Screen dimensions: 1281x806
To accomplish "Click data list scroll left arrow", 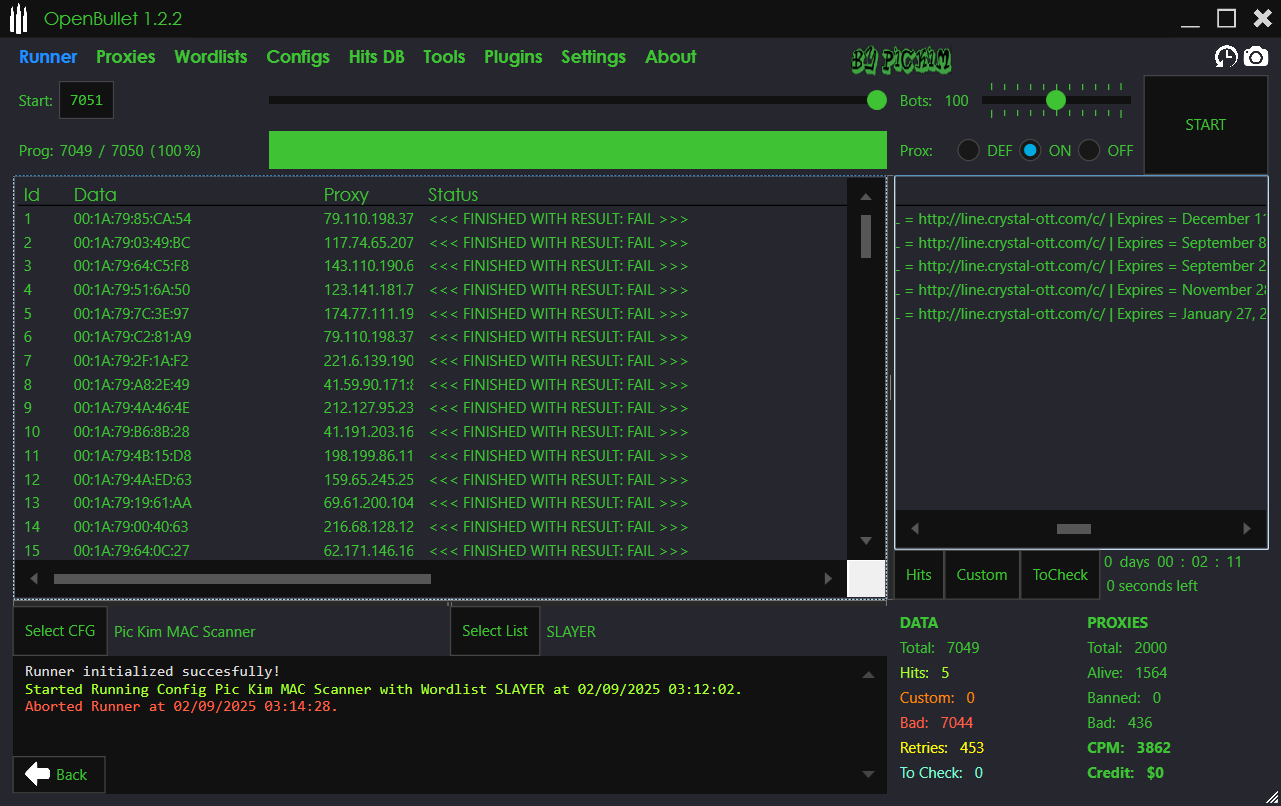I will click(x=34, y=578).
